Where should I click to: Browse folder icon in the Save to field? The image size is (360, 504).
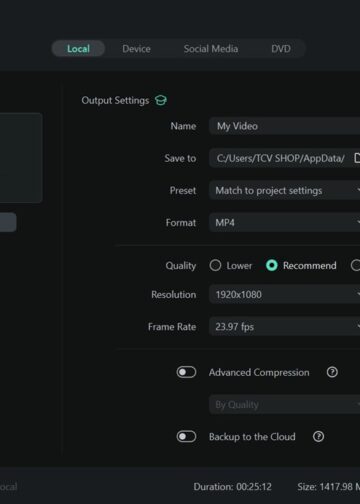click(357, 158)
